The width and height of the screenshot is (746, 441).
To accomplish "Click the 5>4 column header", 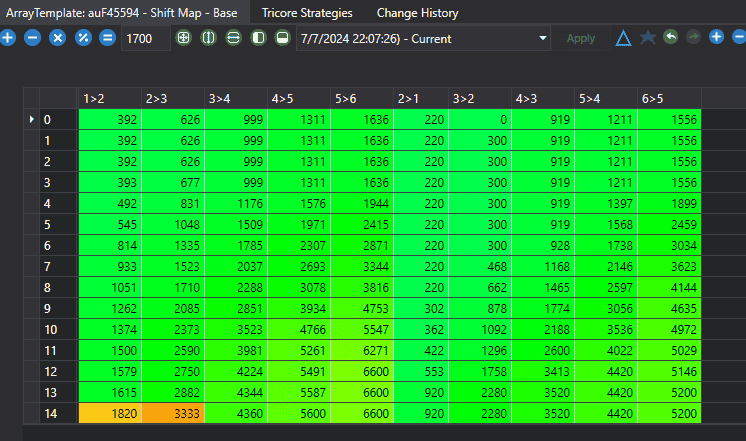I will tap(606, 98).
